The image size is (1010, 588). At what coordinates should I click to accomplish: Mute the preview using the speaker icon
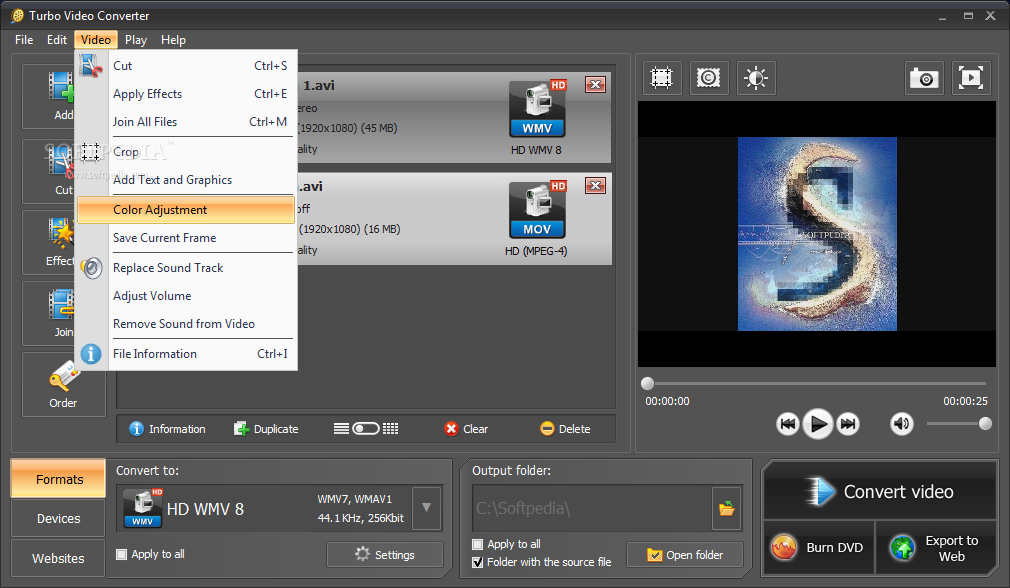tap(902, 424)
